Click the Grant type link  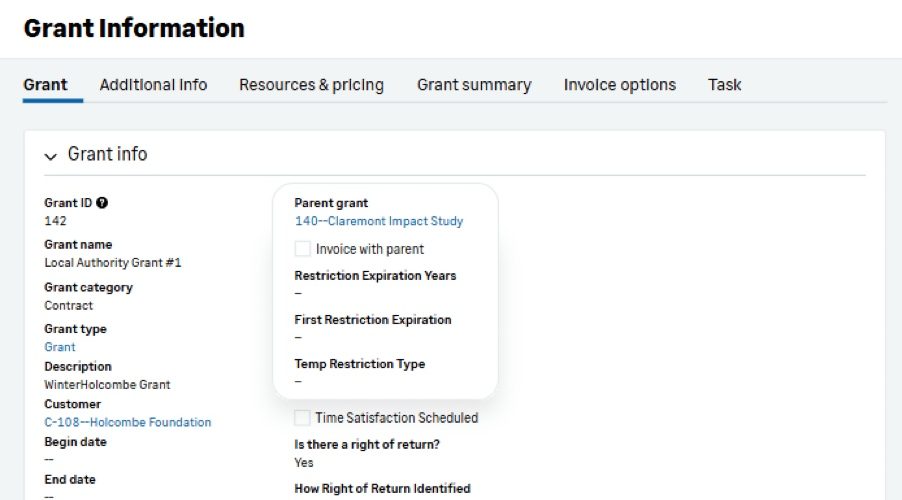60,347
